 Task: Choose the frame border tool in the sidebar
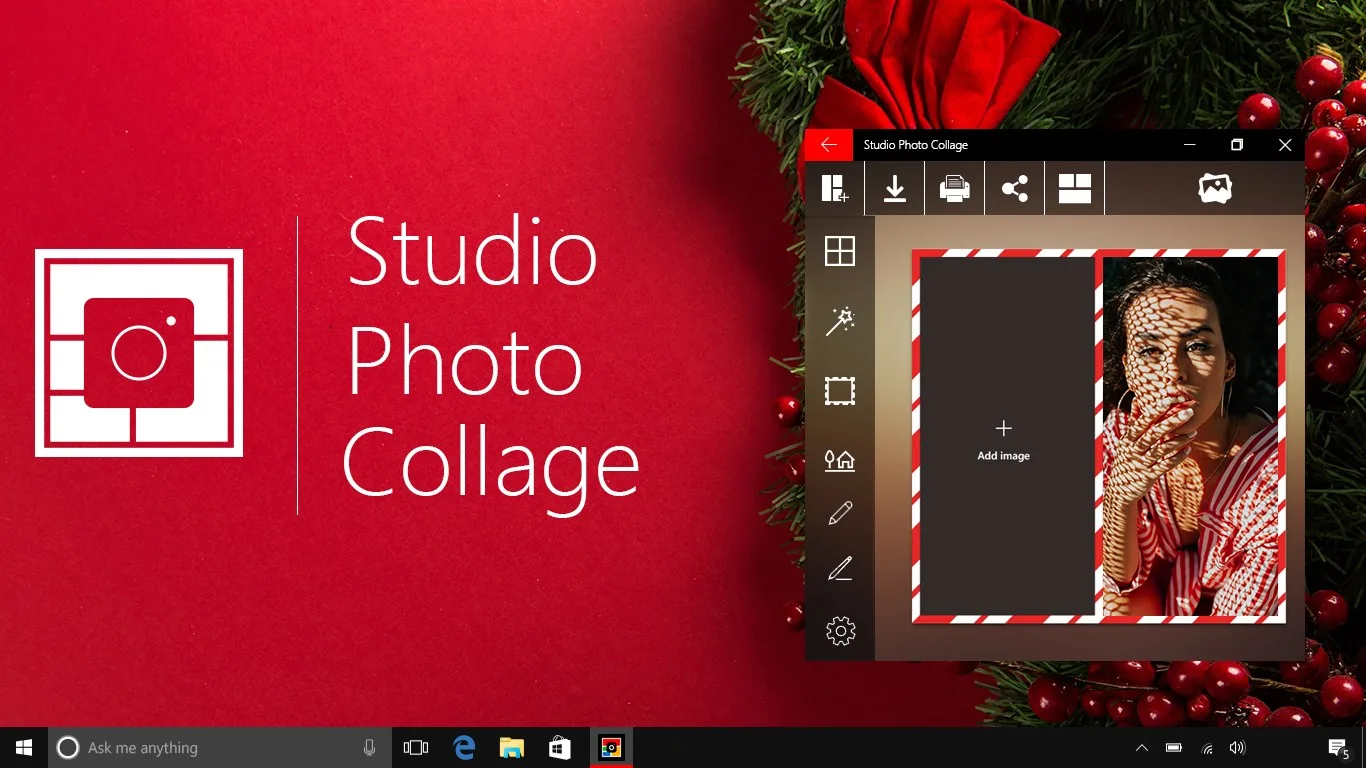pyautogui.click(x=840, y=391)
